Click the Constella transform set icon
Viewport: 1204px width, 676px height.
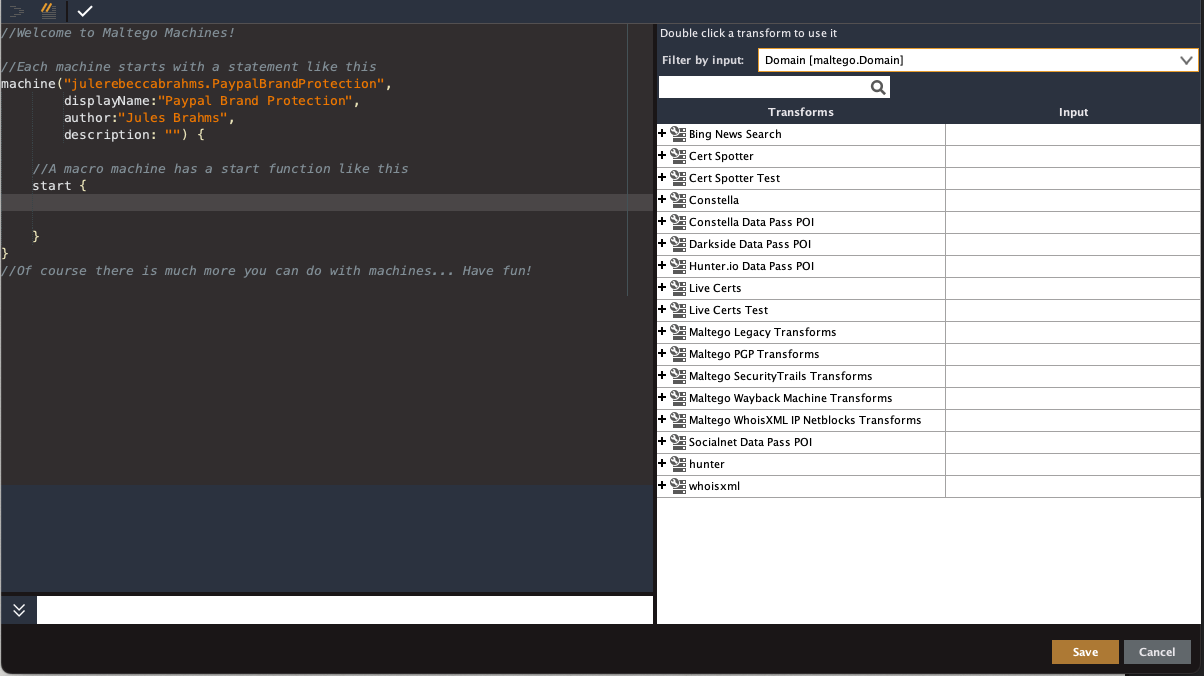[x=678, y=200]
